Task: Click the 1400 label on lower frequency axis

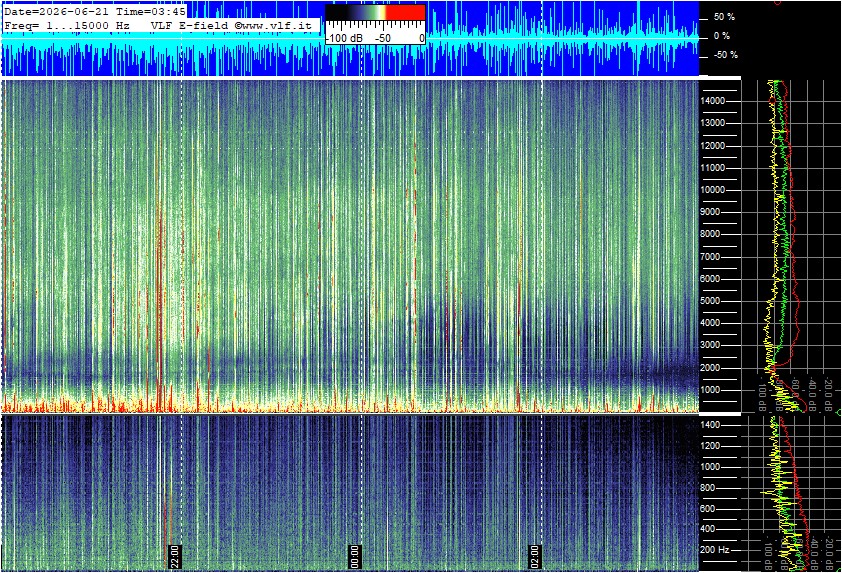Action: pyautogui.click(x=710, y=425)
